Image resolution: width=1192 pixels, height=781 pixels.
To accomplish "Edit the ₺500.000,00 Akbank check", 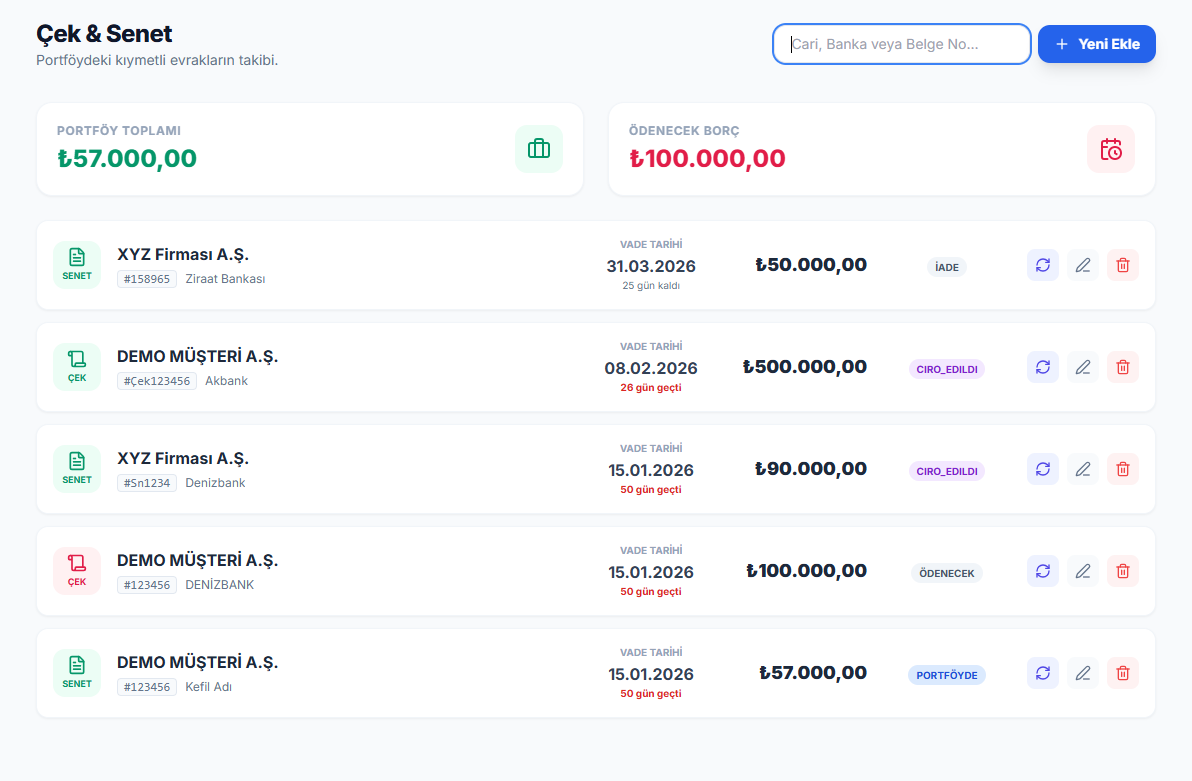I will pos(1082,367).
